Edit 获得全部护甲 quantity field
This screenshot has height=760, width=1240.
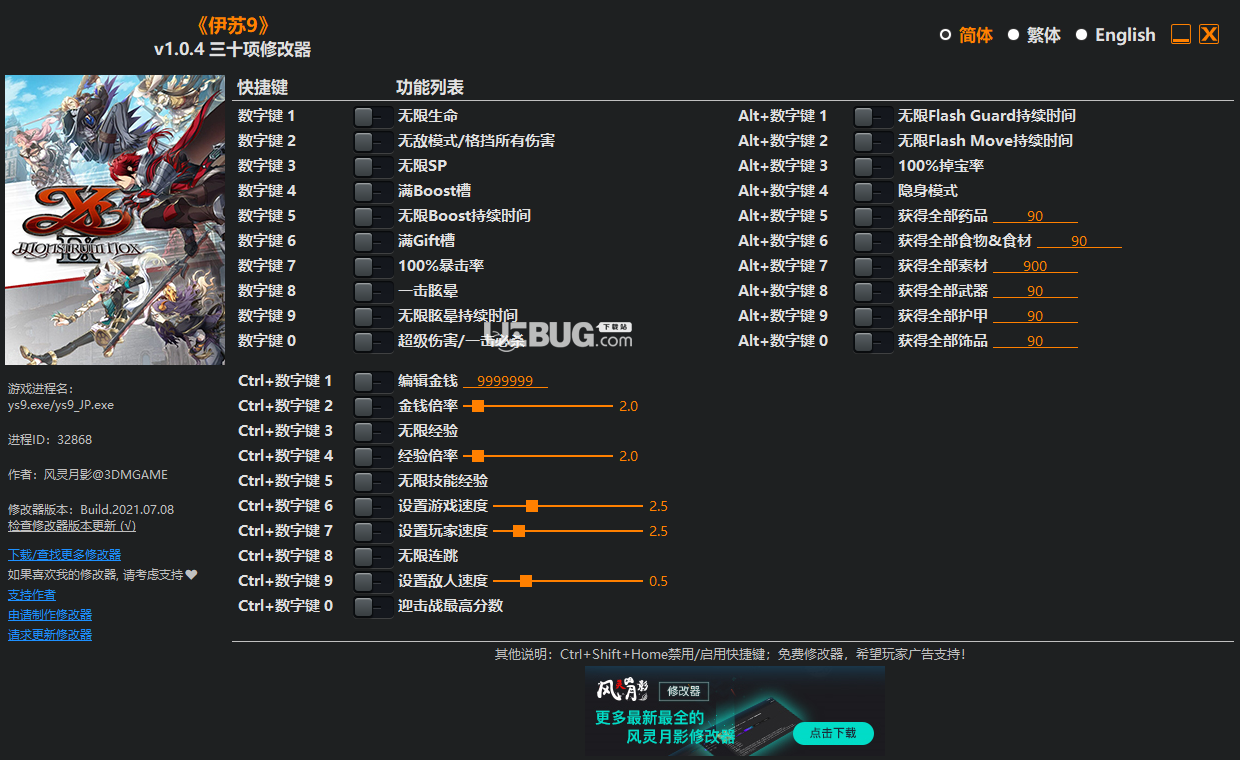pyautogui.click(x=1035, y=316)
